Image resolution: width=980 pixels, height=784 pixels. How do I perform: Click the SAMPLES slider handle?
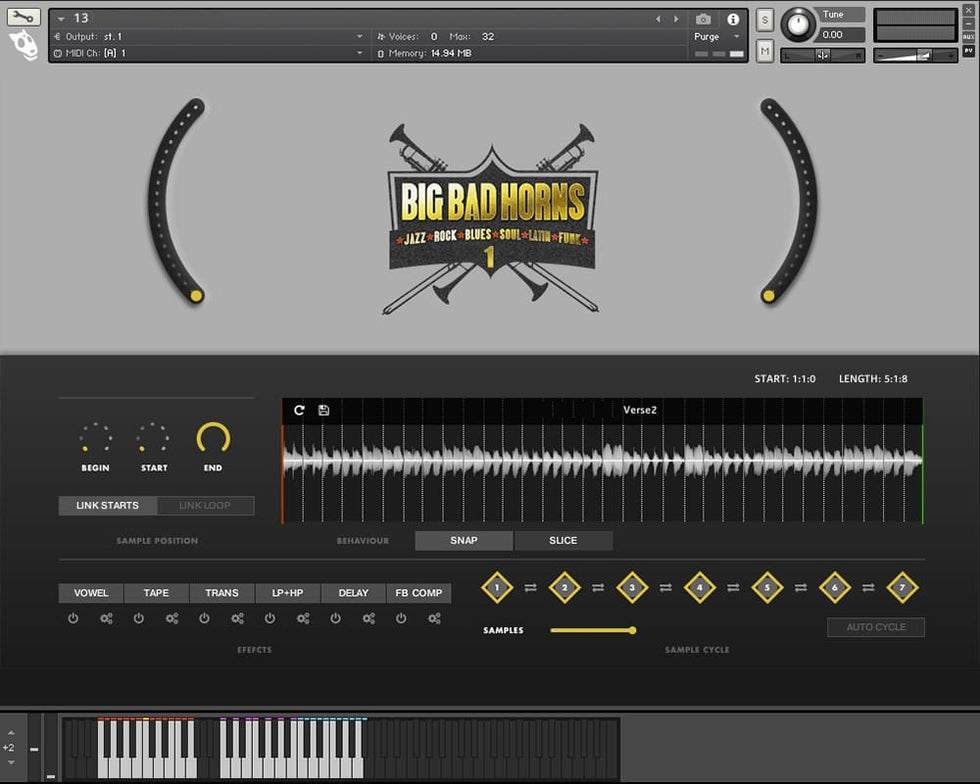click(632, 630)
